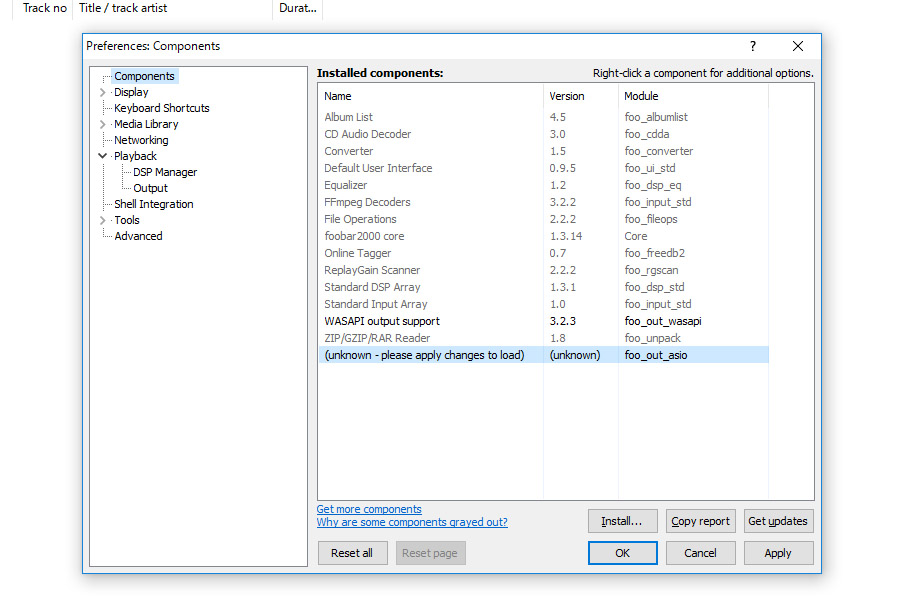Open the Advanced preferences page
Screen dimensions: 900x600
138,236
